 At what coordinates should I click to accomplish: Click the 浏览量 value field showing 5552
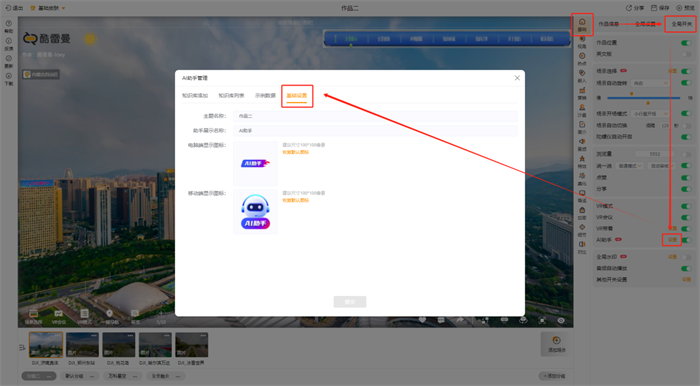[655, 154]
